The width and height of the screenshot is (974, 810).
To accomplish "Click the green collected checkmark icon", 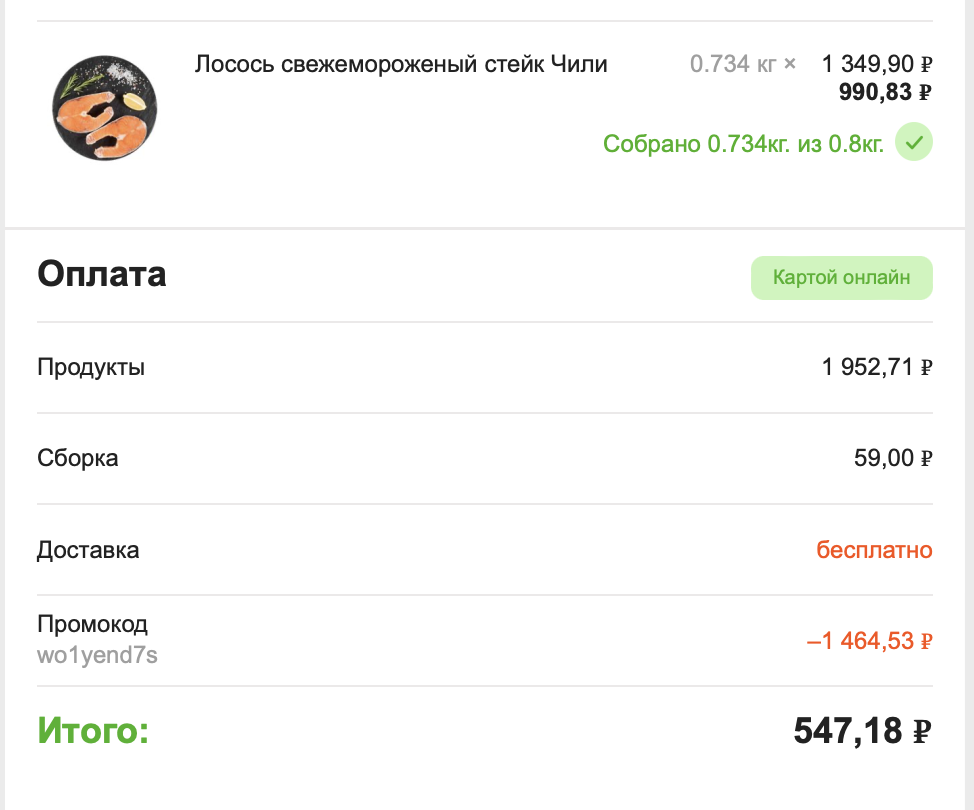I will [x=913, y=142].
